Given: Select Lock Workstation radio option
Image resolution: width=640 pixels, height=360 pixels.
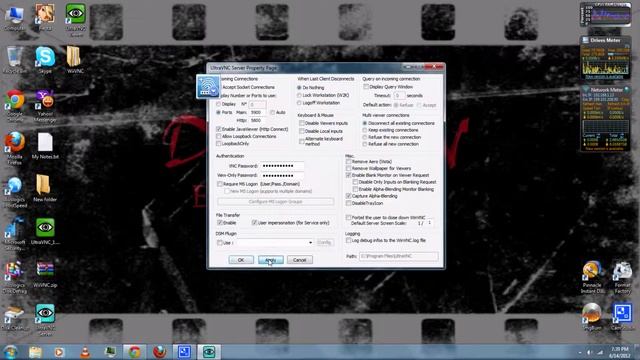Looking at the screenshot, I should (x=299, y=96).
